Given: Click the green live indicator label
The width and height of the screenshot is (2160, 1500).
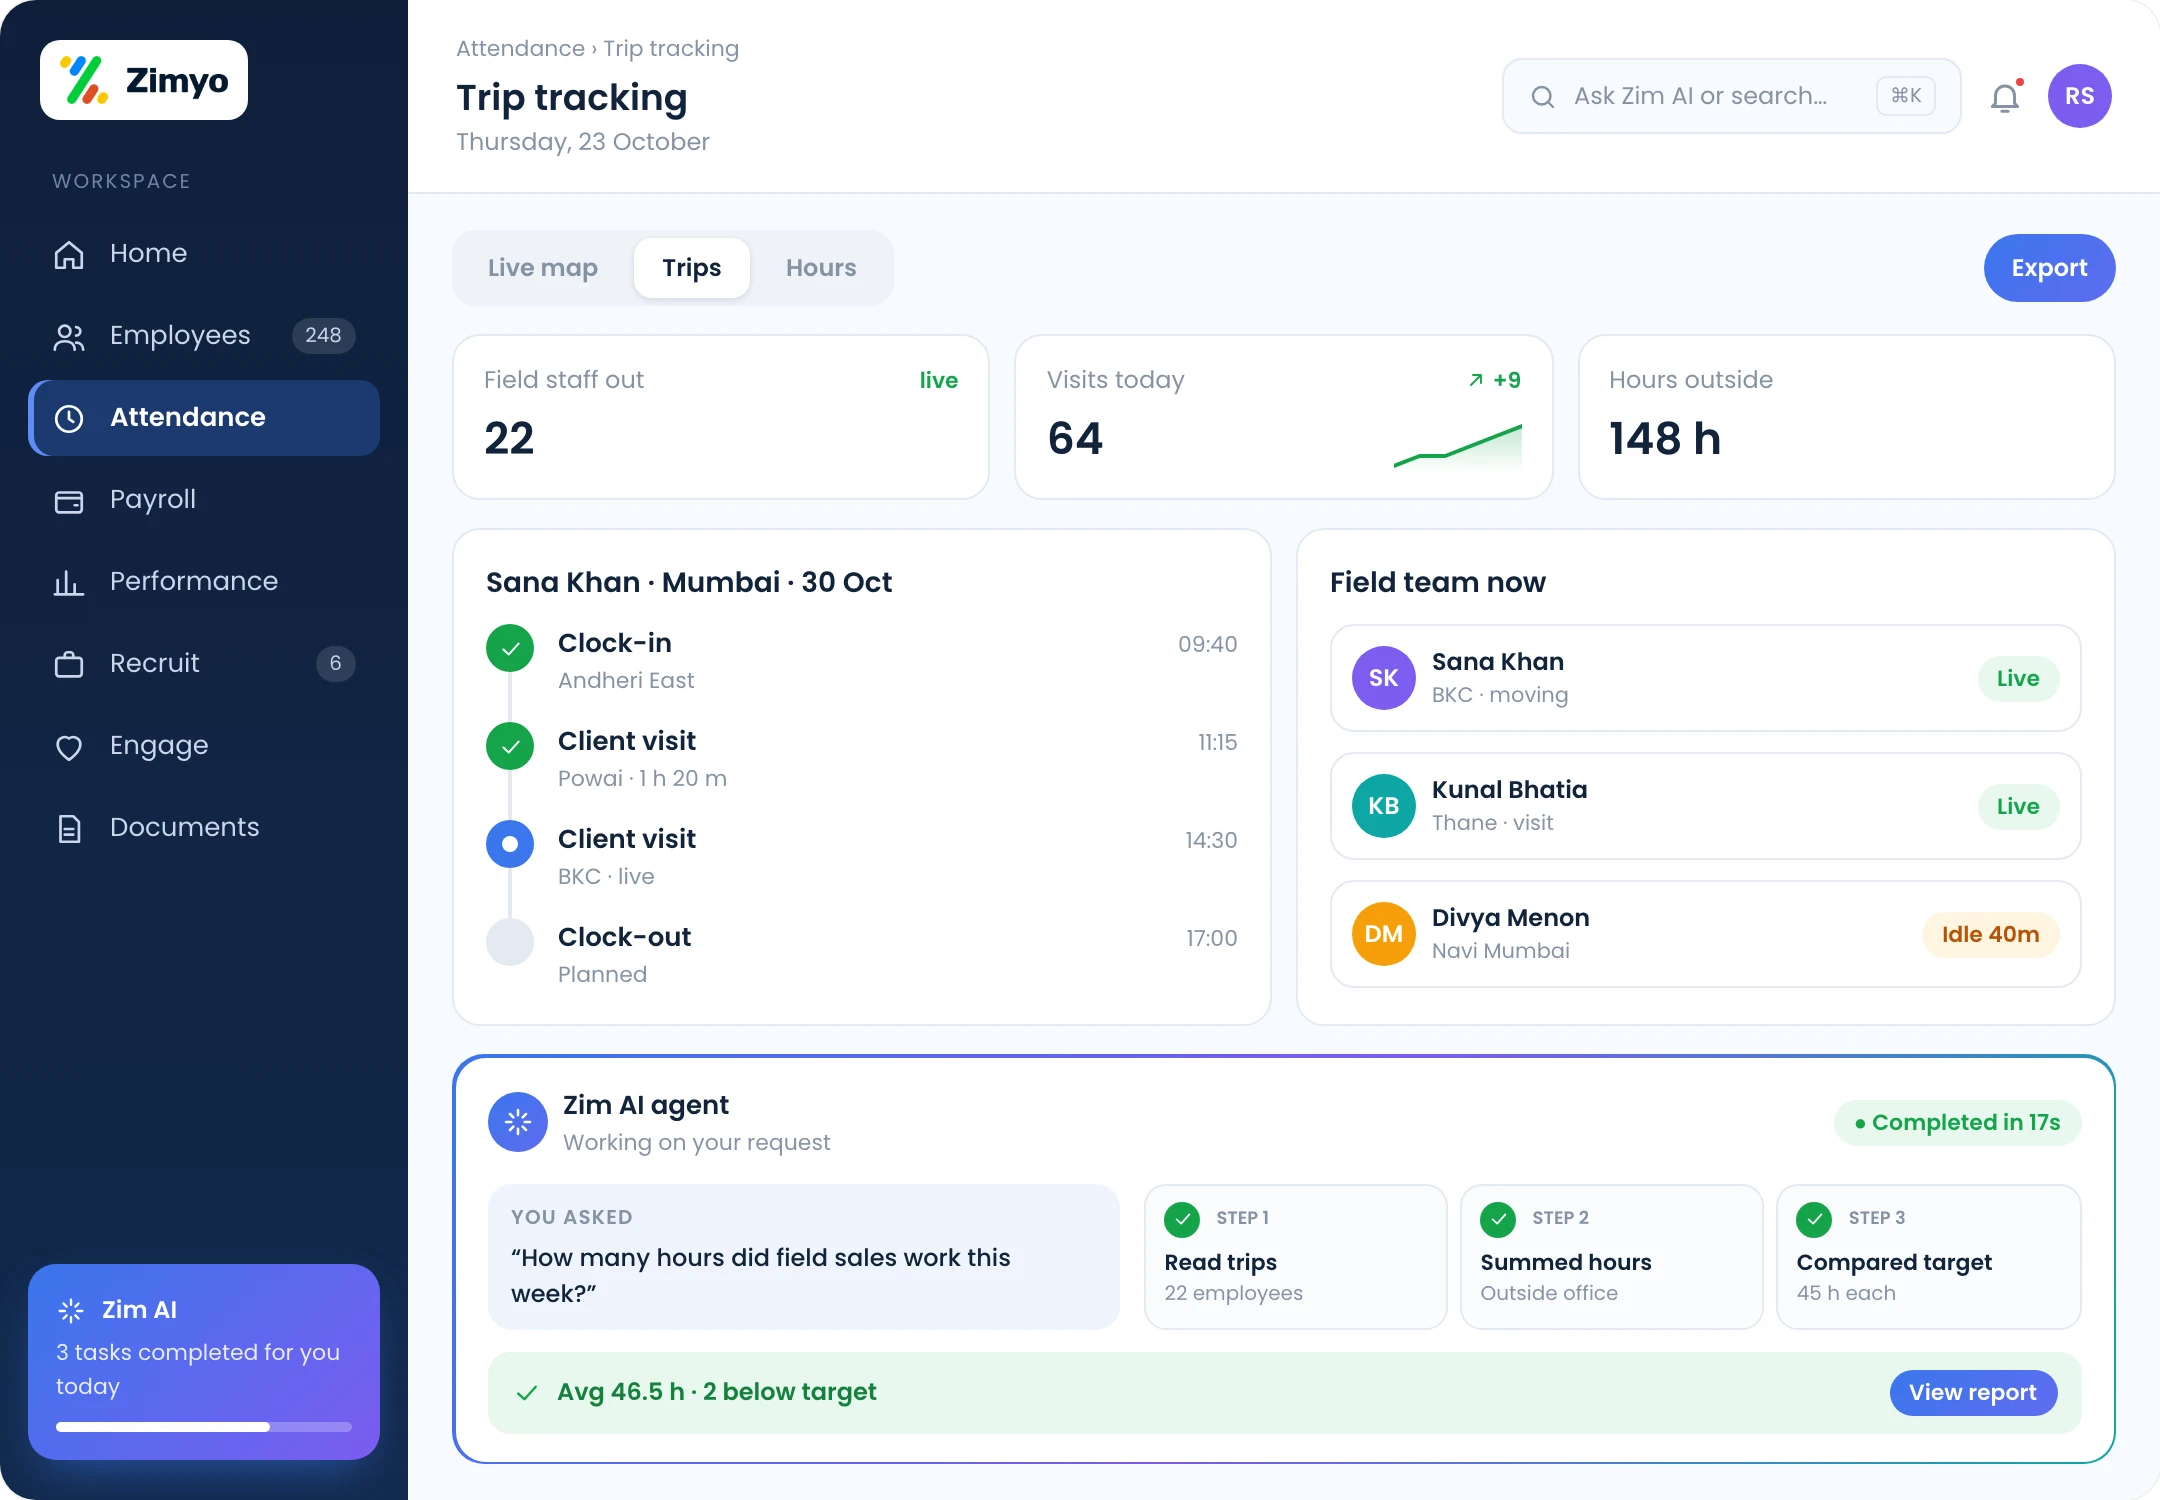Looking at the screenshot, I should (x=939, y=380).
